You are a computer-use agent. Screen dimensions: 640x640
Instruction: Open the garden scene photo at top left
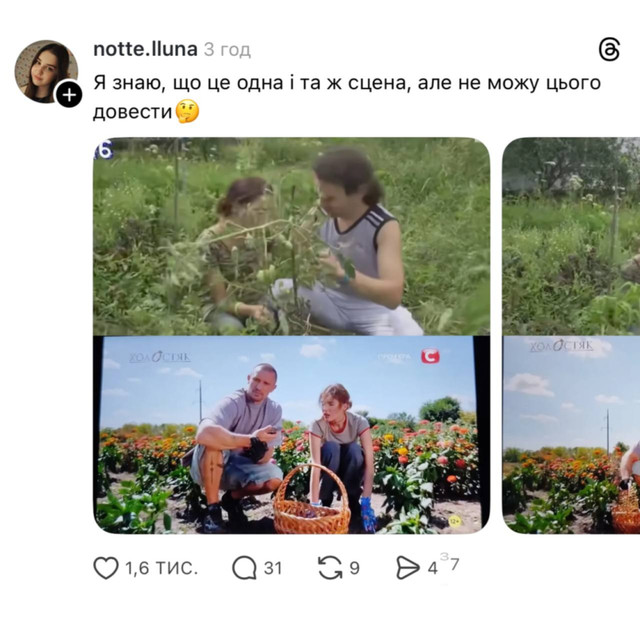(291, 236)
